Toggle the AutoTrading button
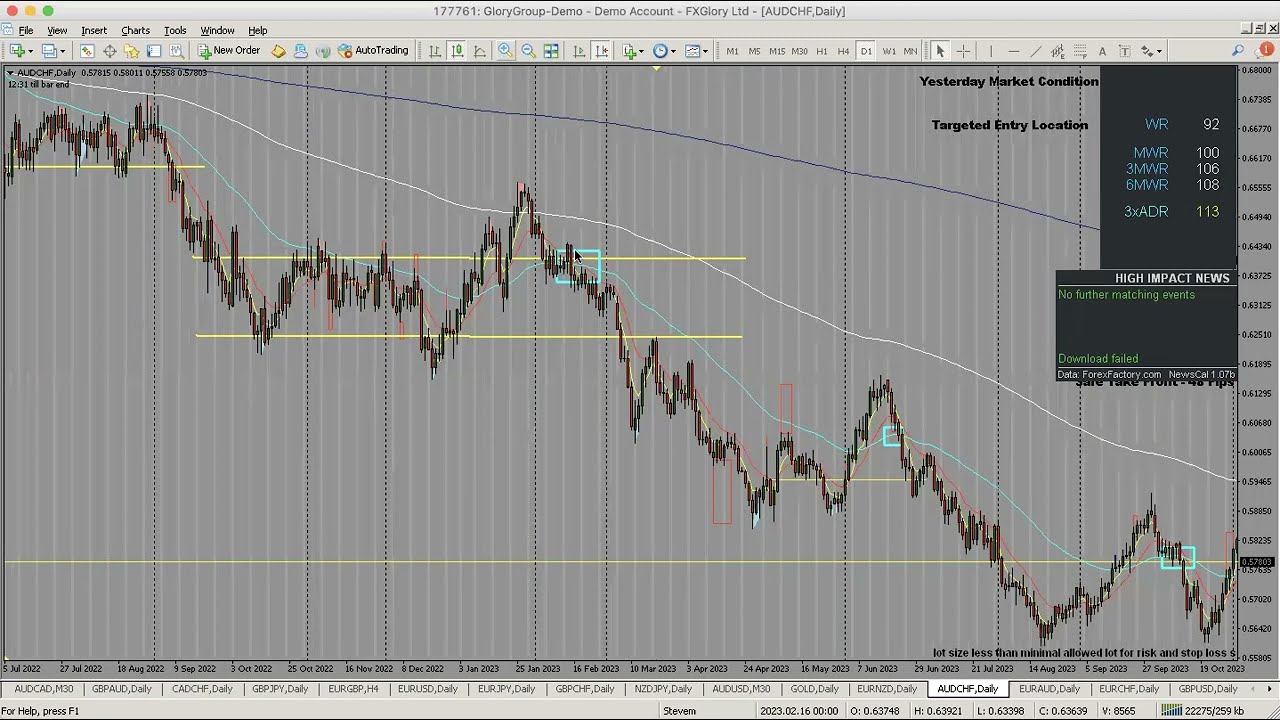This screenshot has width=1280, height=720. pyautogui.click(x=373, y=51)
